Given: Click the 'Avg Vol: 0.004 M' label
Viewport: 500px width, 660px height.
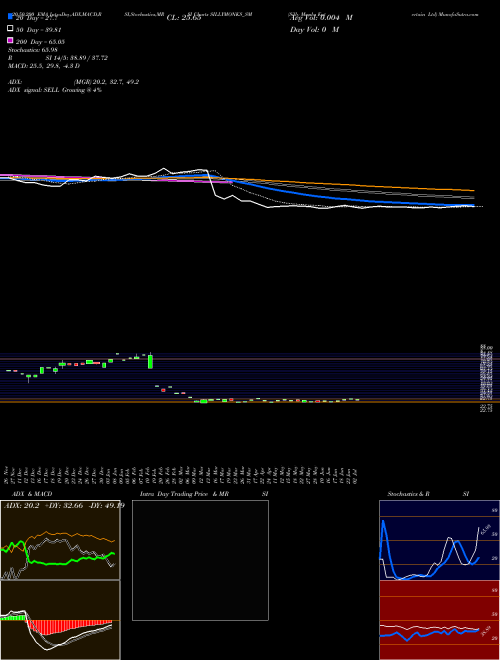Looking at the screenshot, I should point(320,18).
